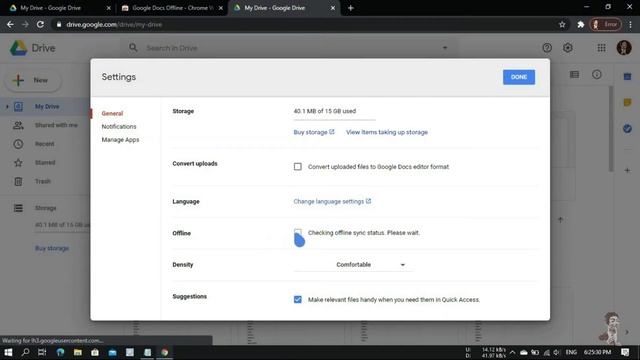640x360 pixels.
Task: Open Storage entry in Drive sidebar
Action: point(45,208)
